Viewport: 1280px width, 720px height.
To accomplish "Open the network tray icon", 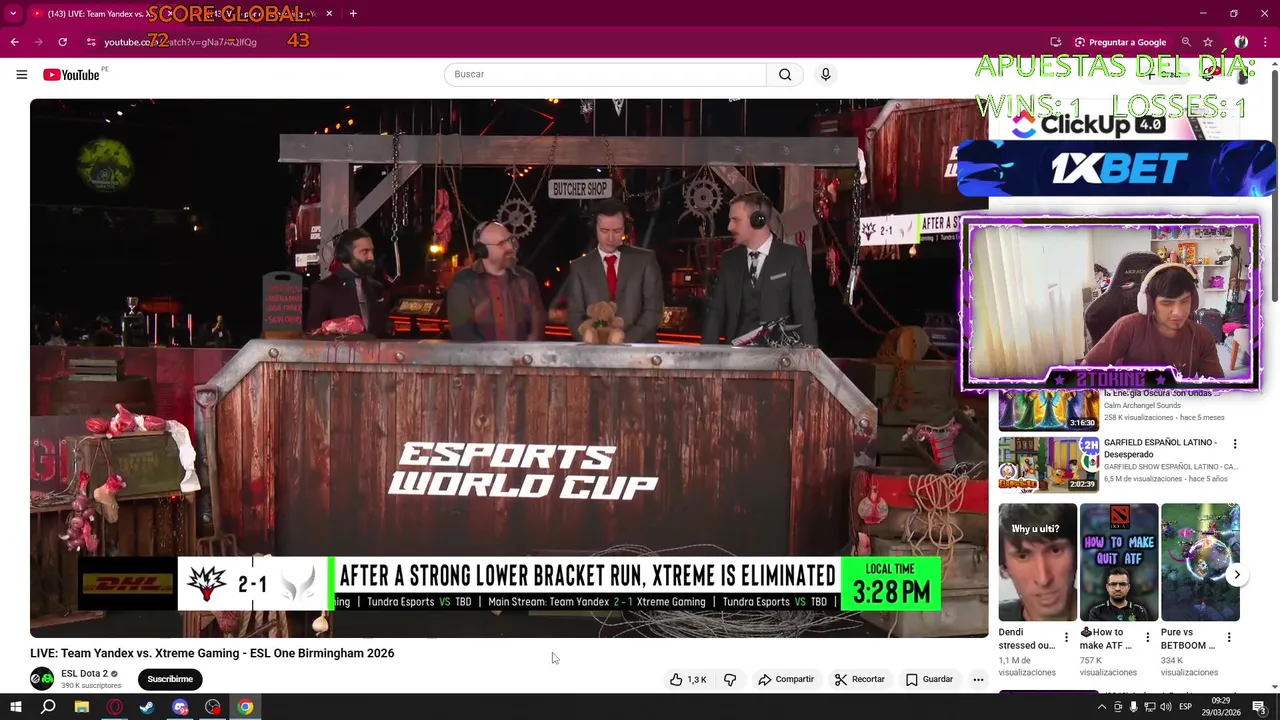I will 1149,707.
